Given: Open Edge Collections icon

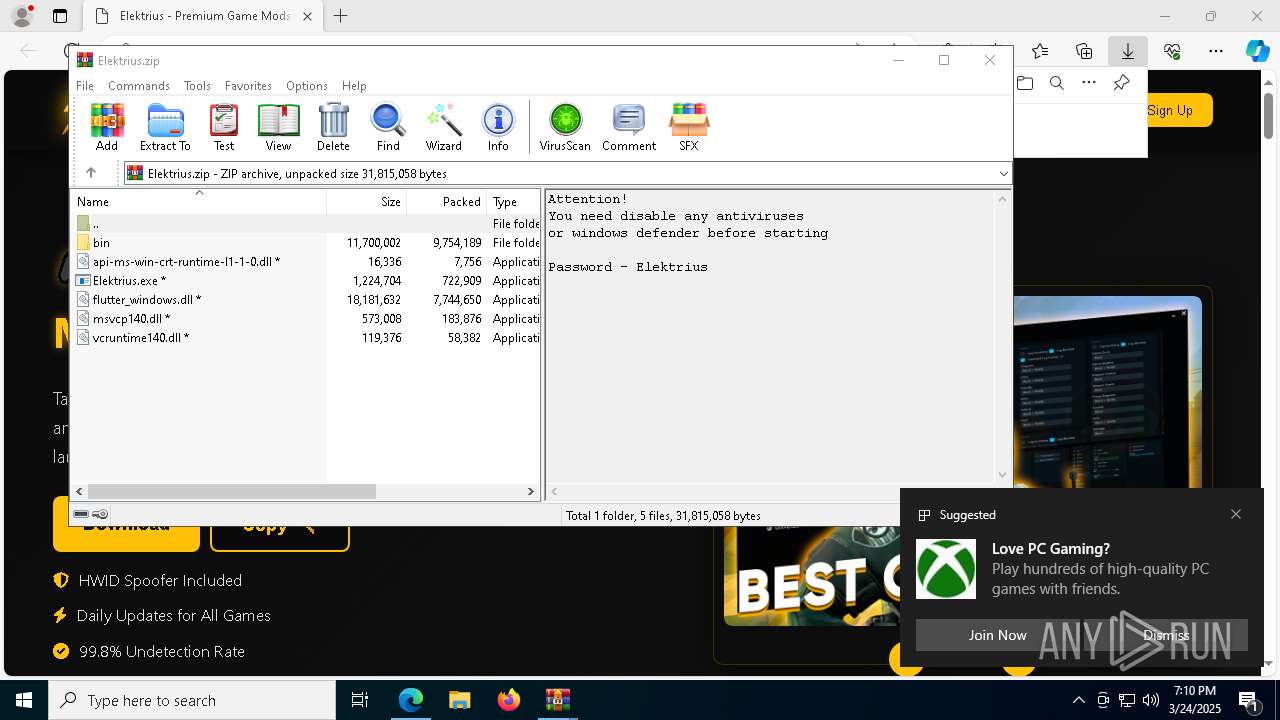Looking at the screenshot, I should point(1084,51).
